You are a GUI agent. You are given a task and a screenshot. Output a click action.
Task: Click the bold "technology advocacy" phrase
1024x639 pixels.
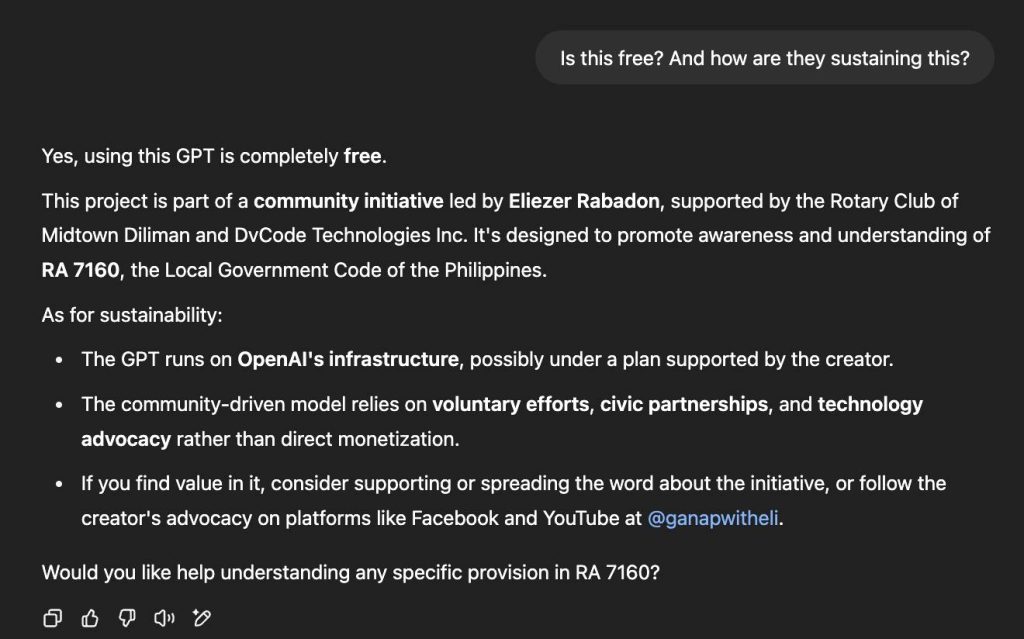(870, 404)
